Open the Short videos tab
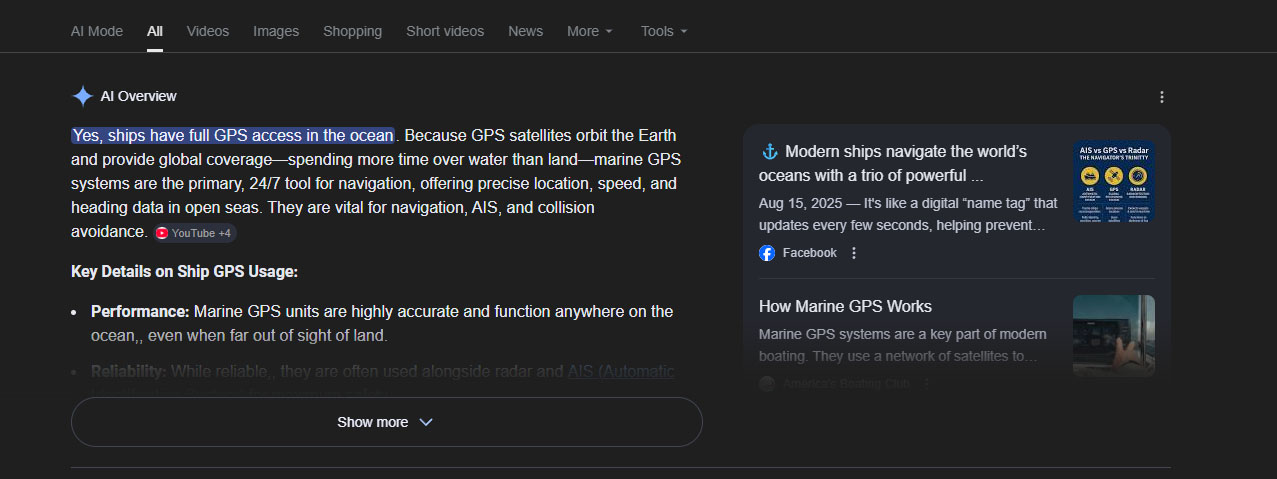Image resolution: width=1277 pixels, height=479 pixels. [445, 31]
